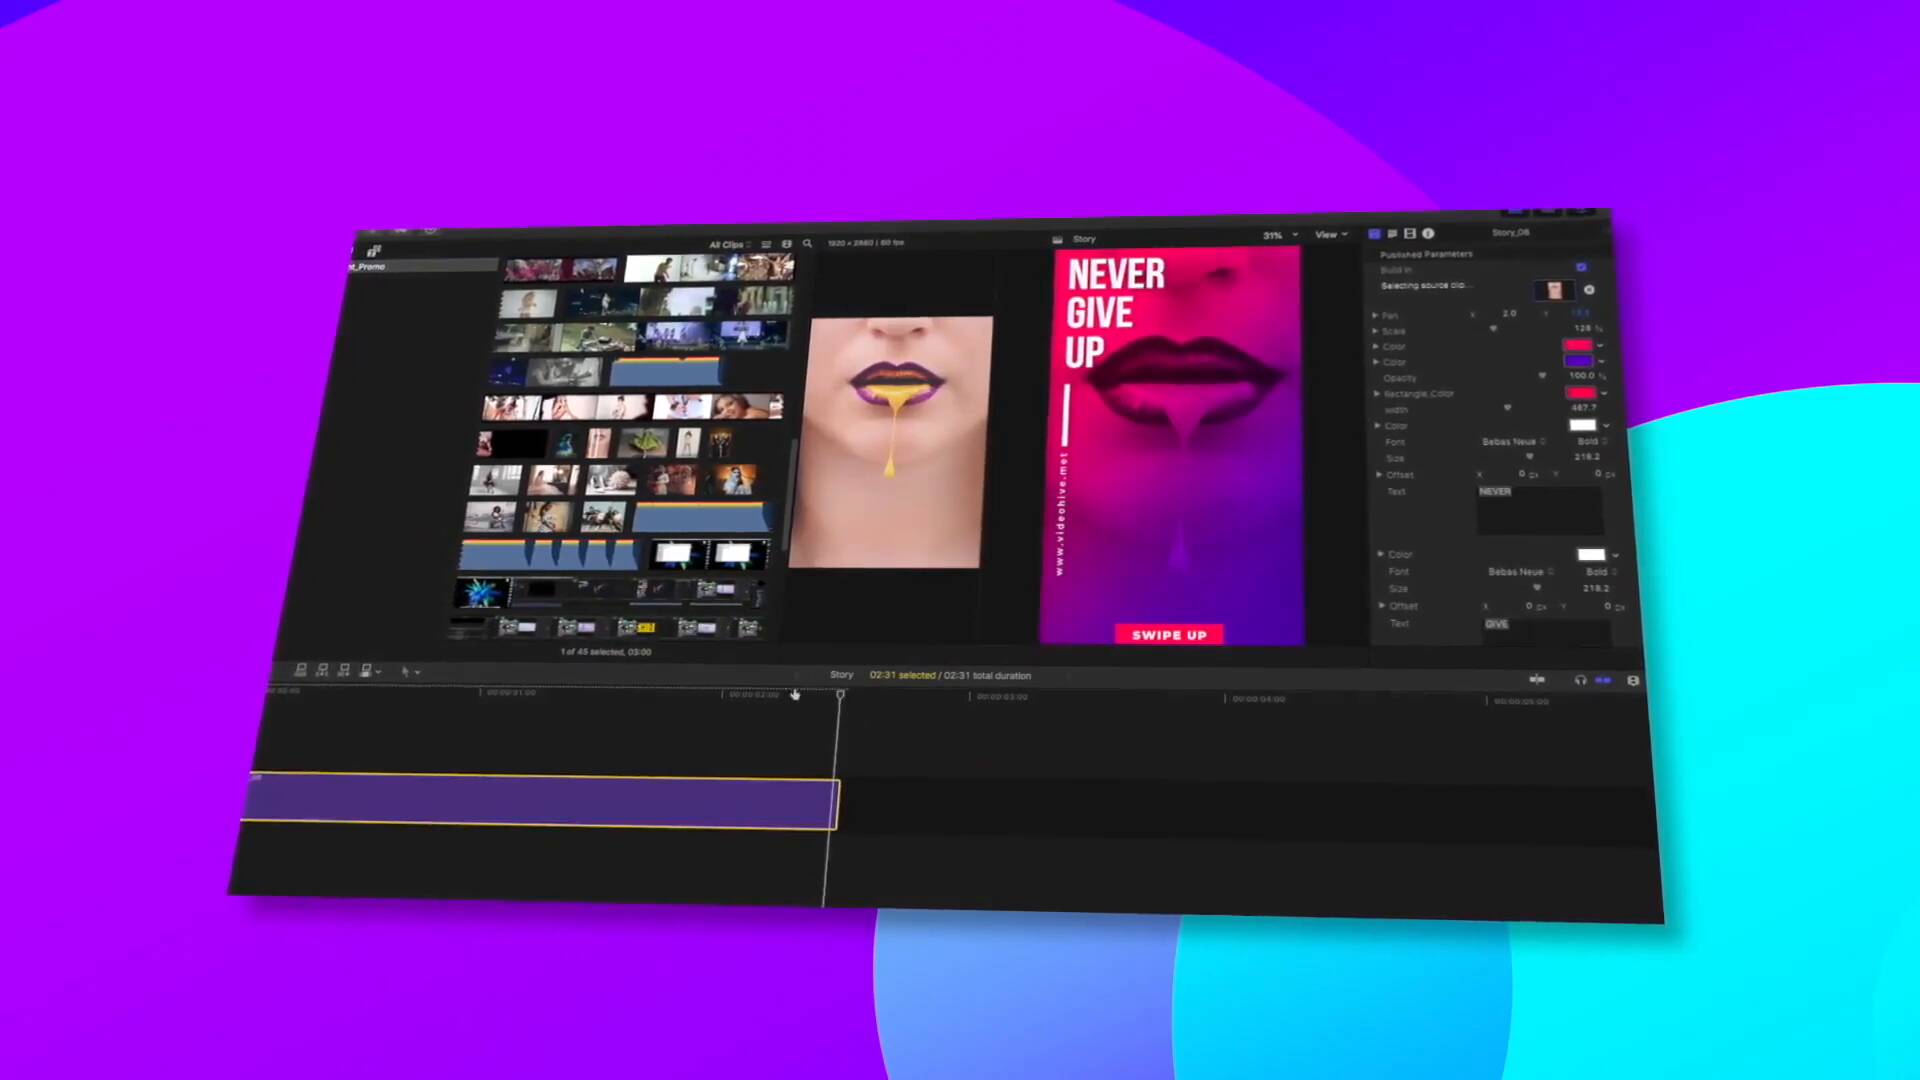This screenshot has width=1920, height=1080.
Task: Click the '1 of 45 selected, 03:00' status
Action: point(605,652)
